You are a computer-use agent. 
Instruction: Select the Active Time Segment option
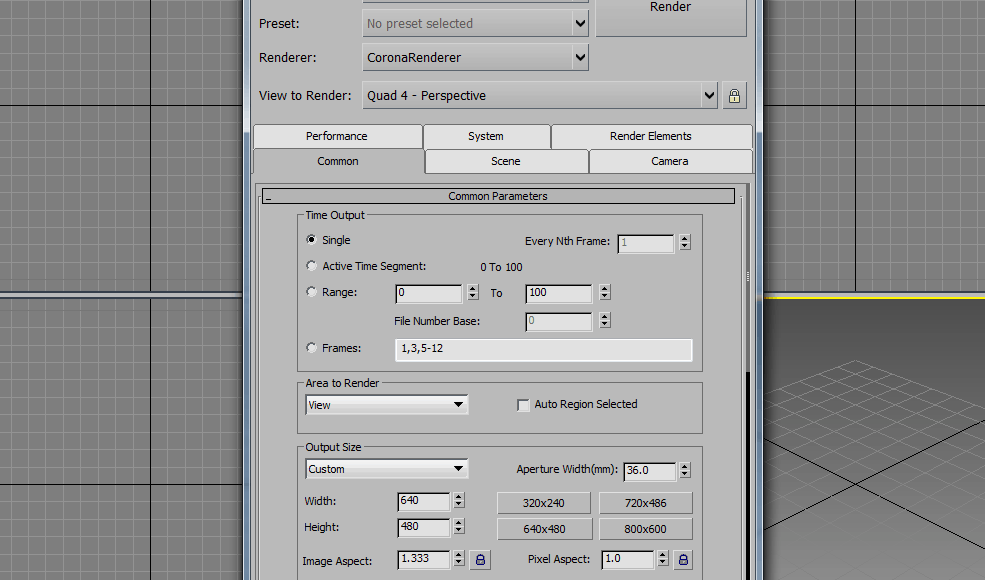tap(311, 267)
